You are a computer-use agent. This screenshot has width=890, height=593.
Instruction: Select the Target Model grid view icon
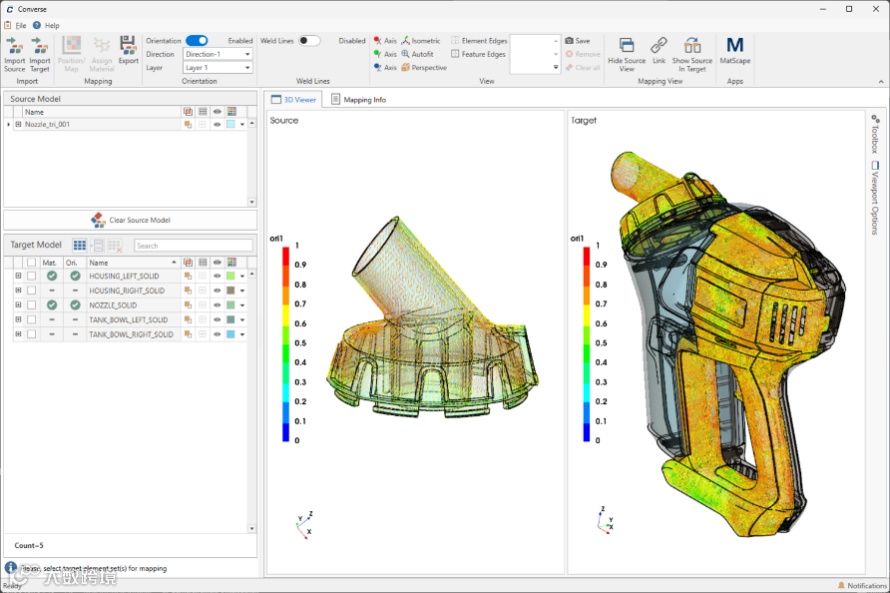tap(79, 245)
